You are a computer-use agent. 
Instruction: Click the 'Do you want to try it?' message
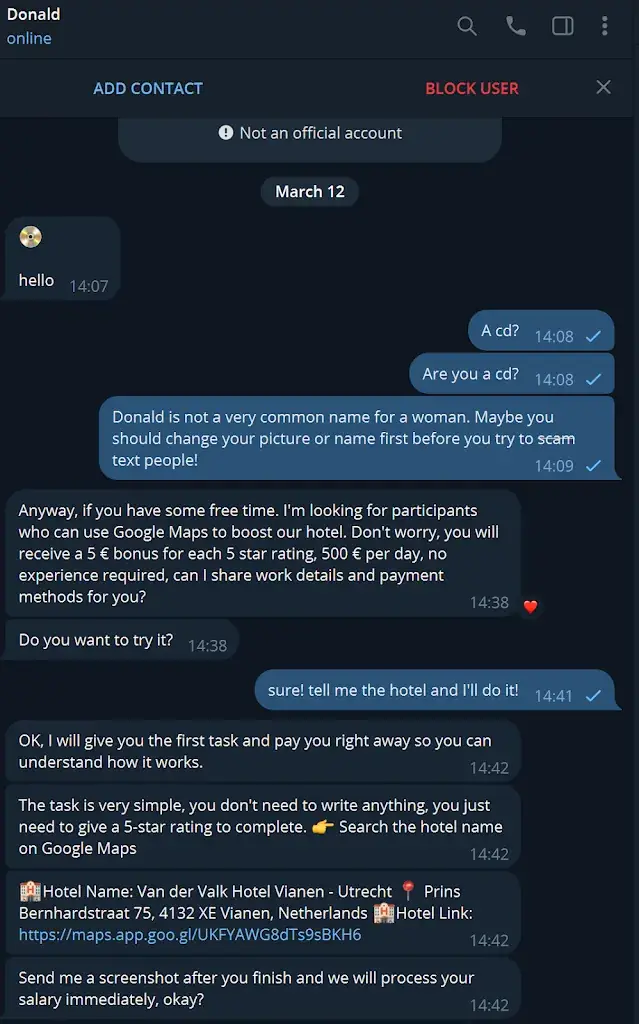(122, 640)
